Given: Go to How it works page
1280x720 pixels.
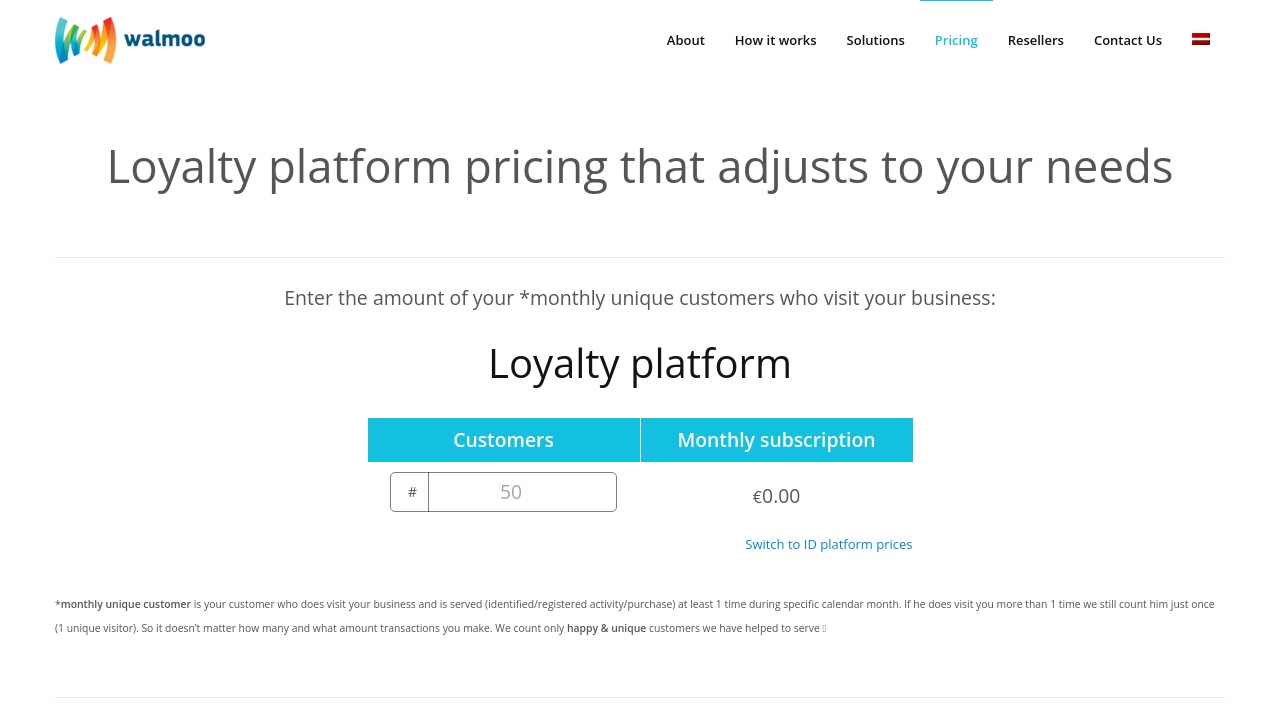Looking at the screenshot, I should coord(775,40).
